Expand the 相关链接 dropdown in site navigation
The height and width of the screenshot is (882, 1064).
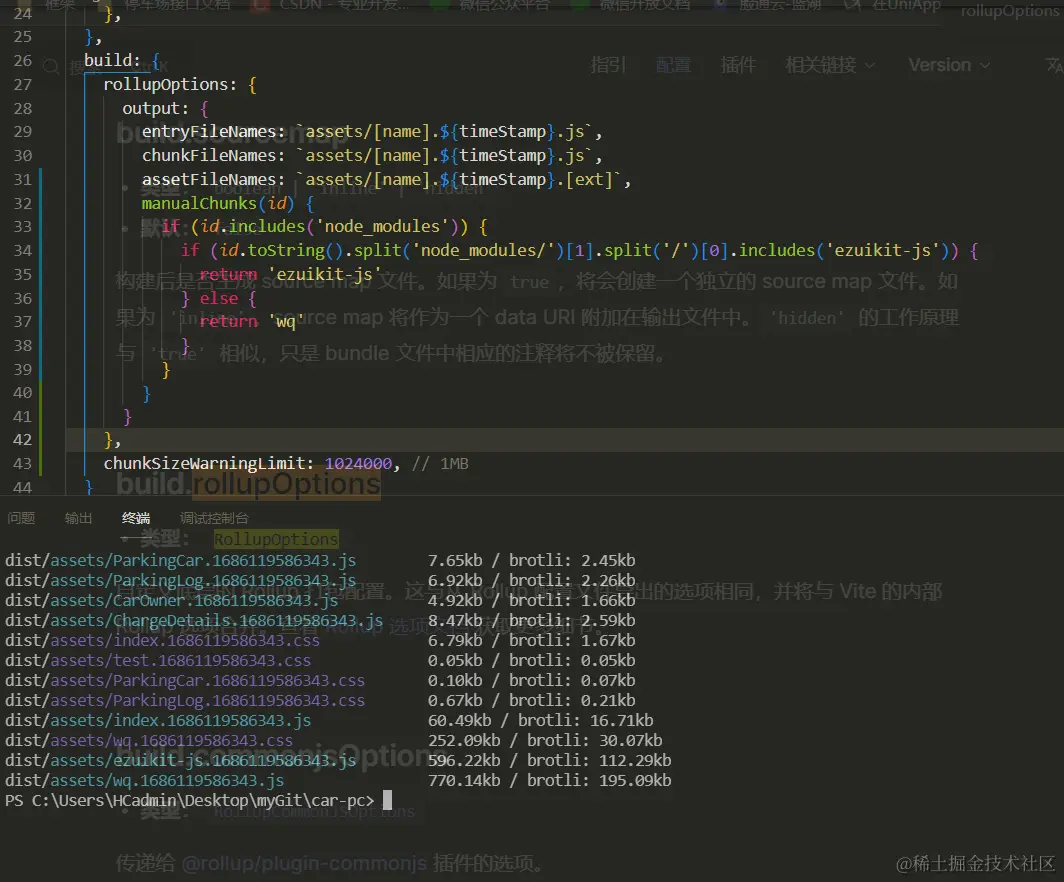(829, 65)
